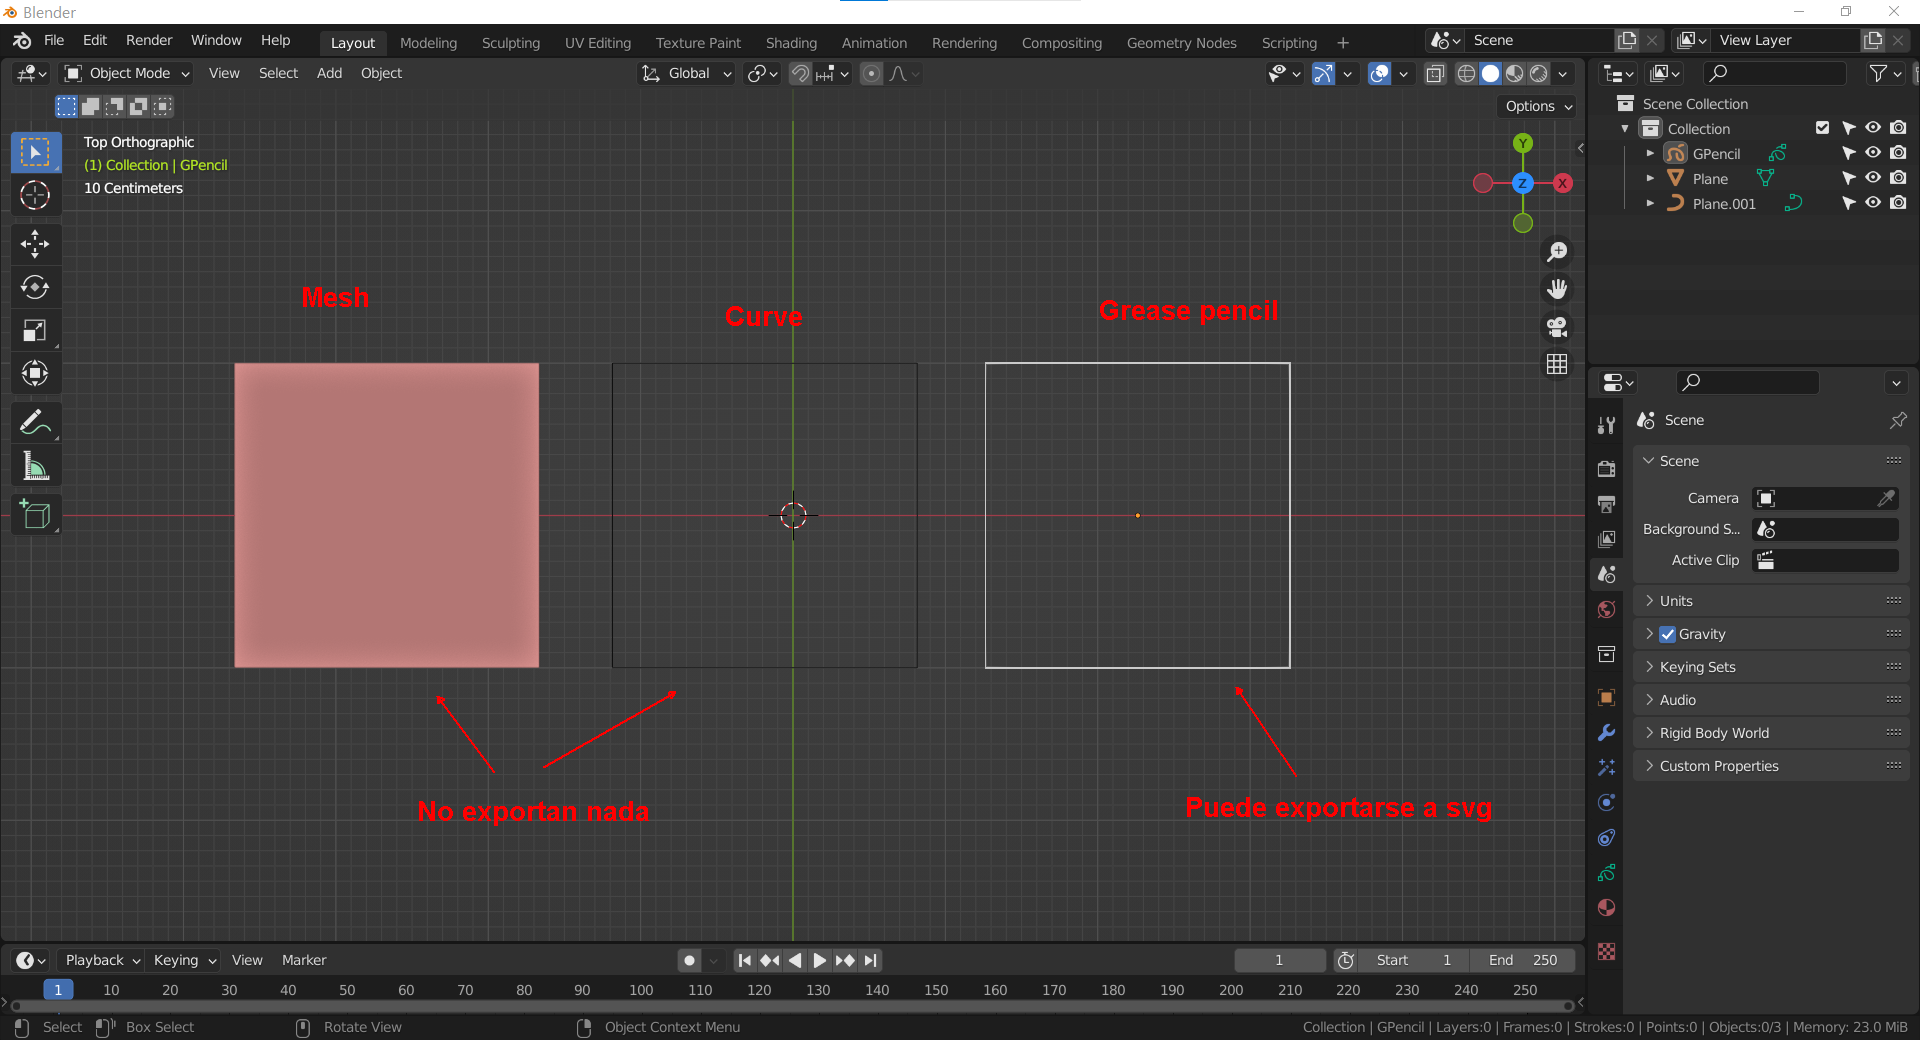Open the World properties tab
This screenshot has width=1920, height=1040.
(x=1606, y=610)
